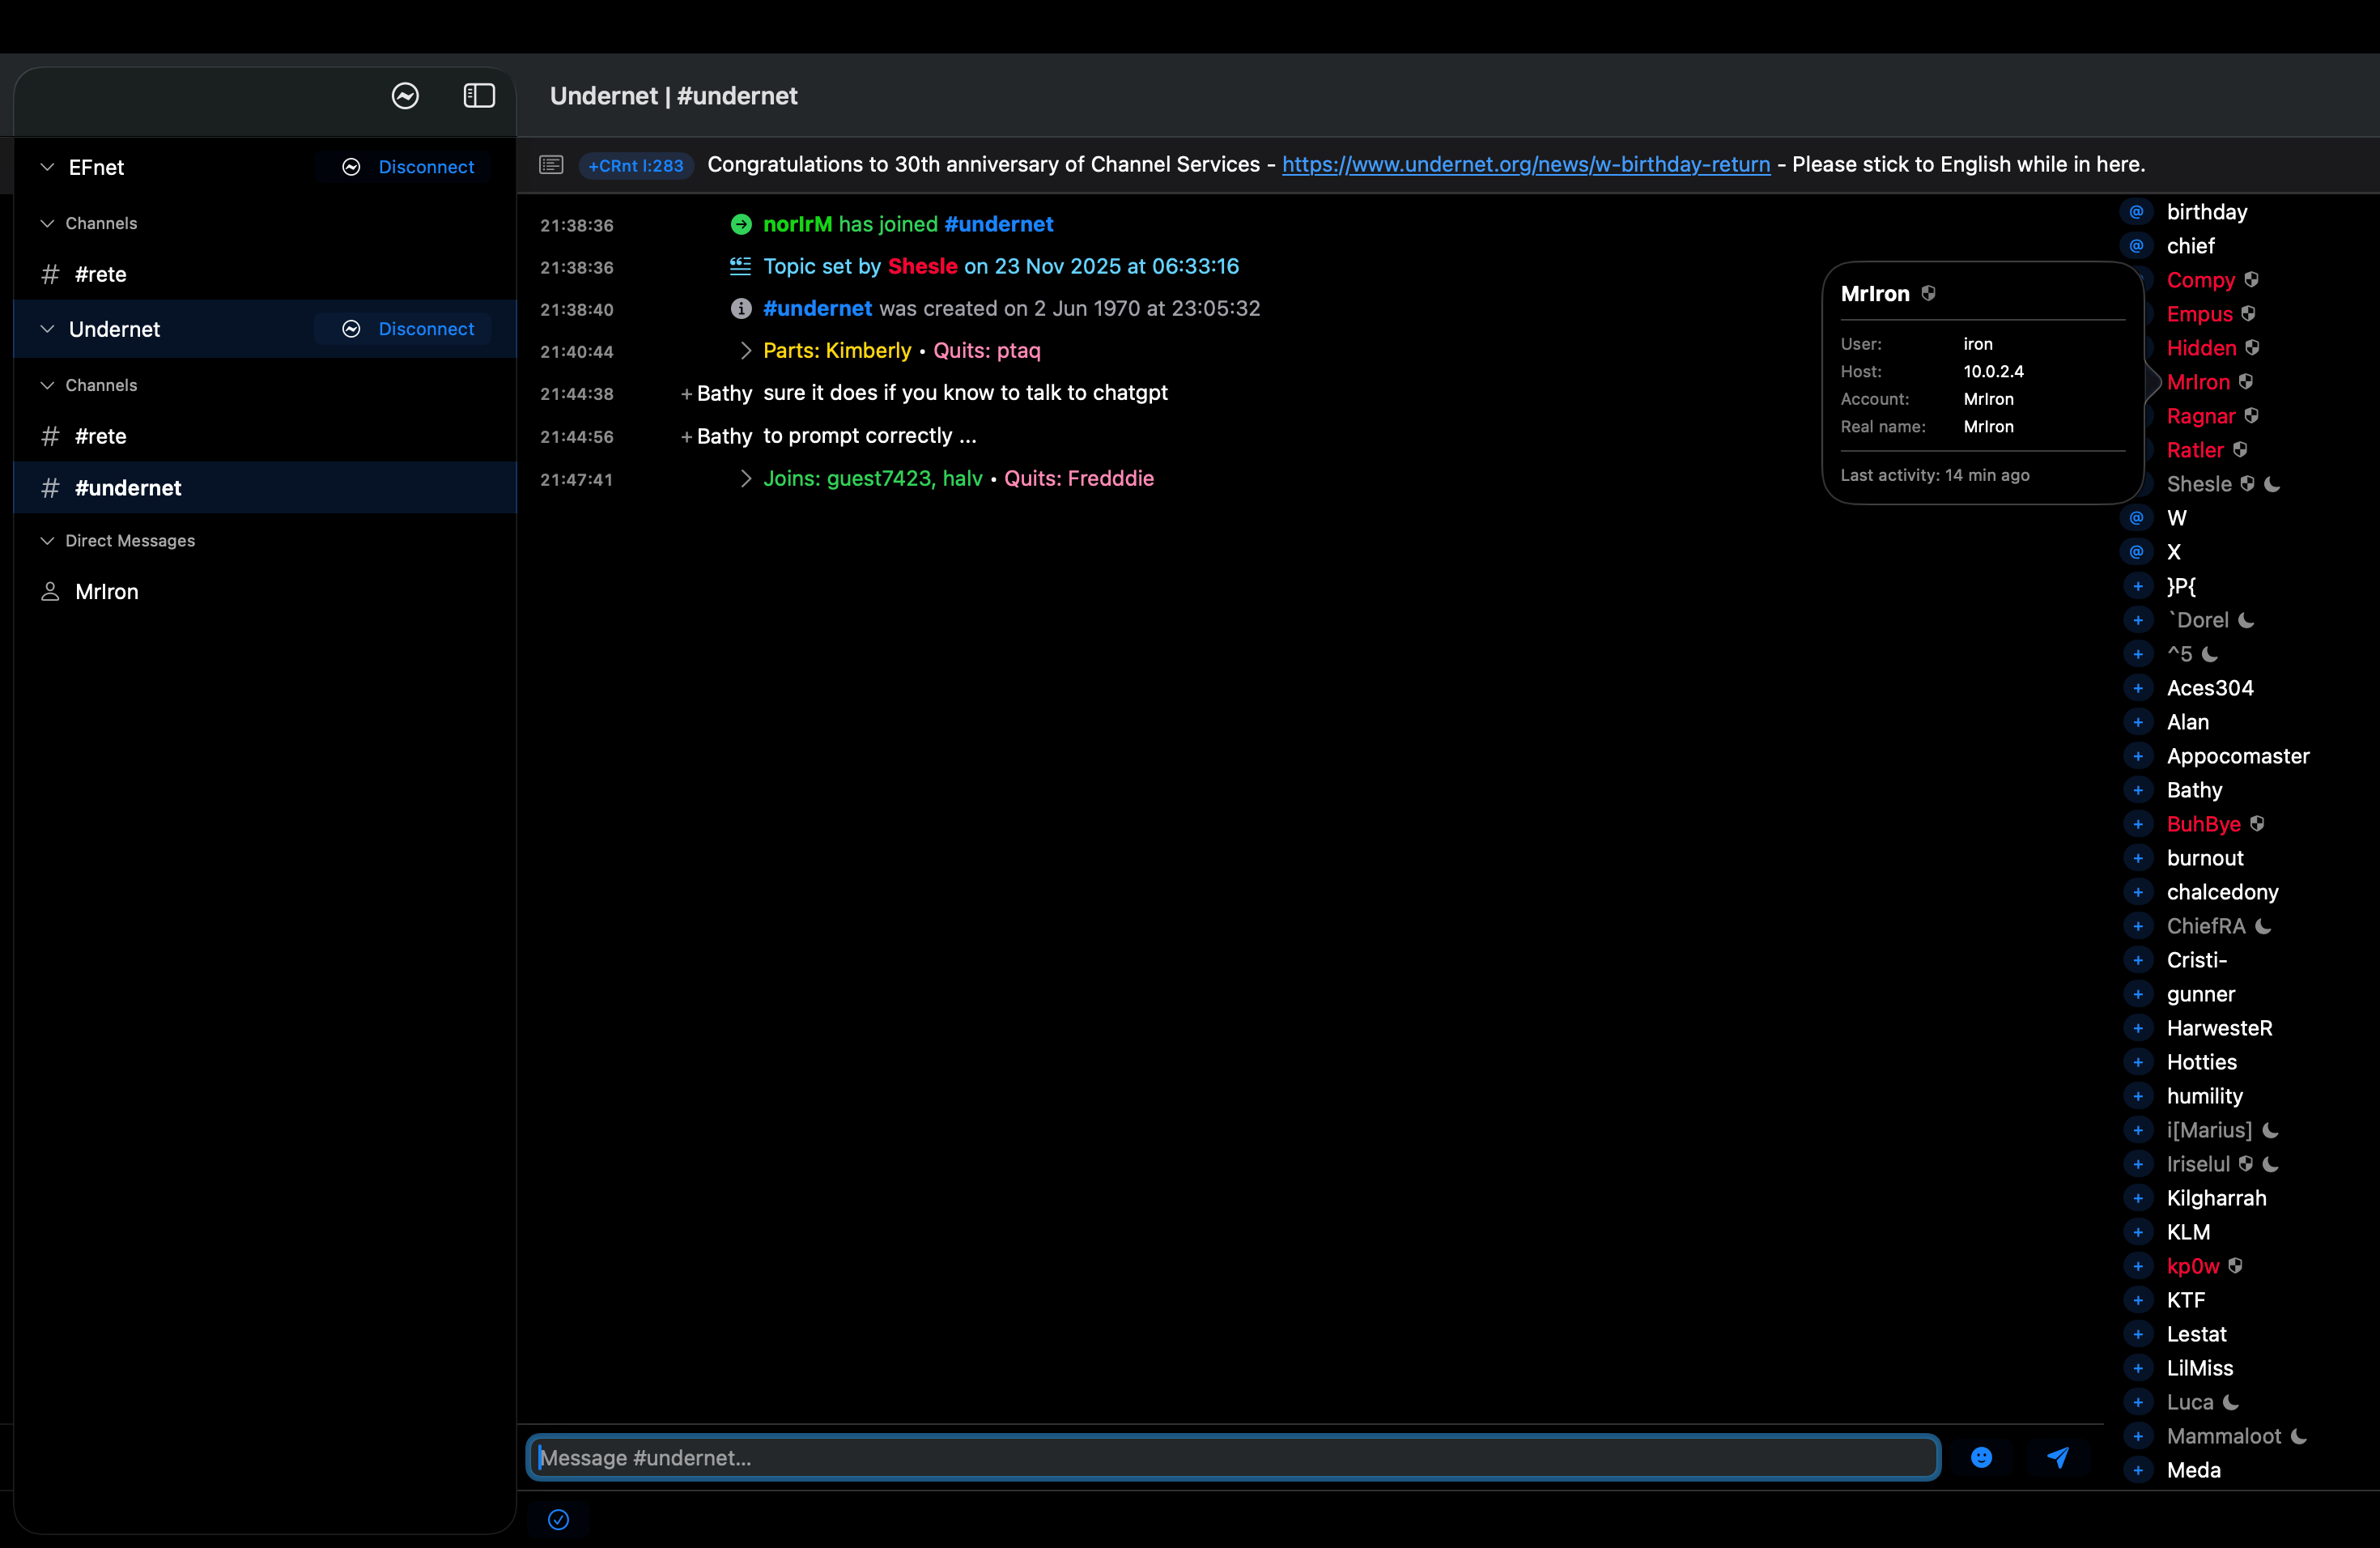This screenshot has height=1548, width=2380.
Task: Collapse the sidebar panel icon
Action: [479, 95]
